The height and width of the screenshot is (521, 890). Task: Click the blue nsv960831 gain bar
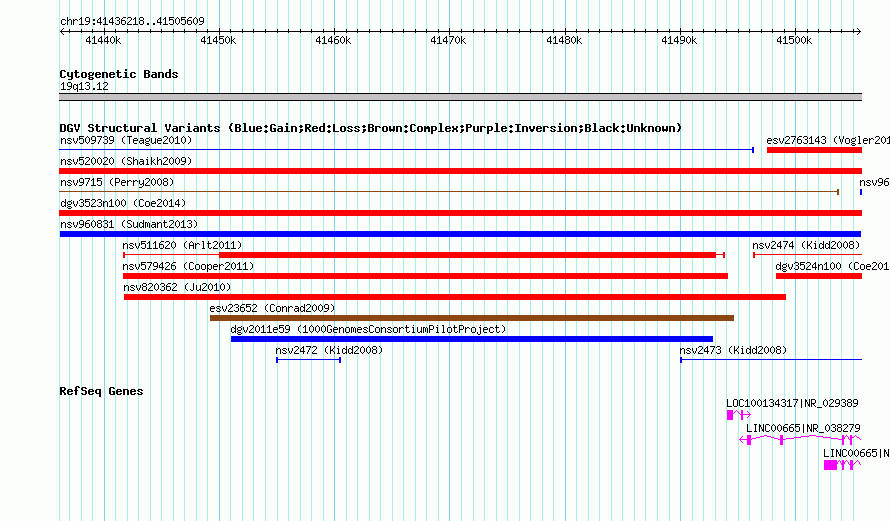point(460,234)
